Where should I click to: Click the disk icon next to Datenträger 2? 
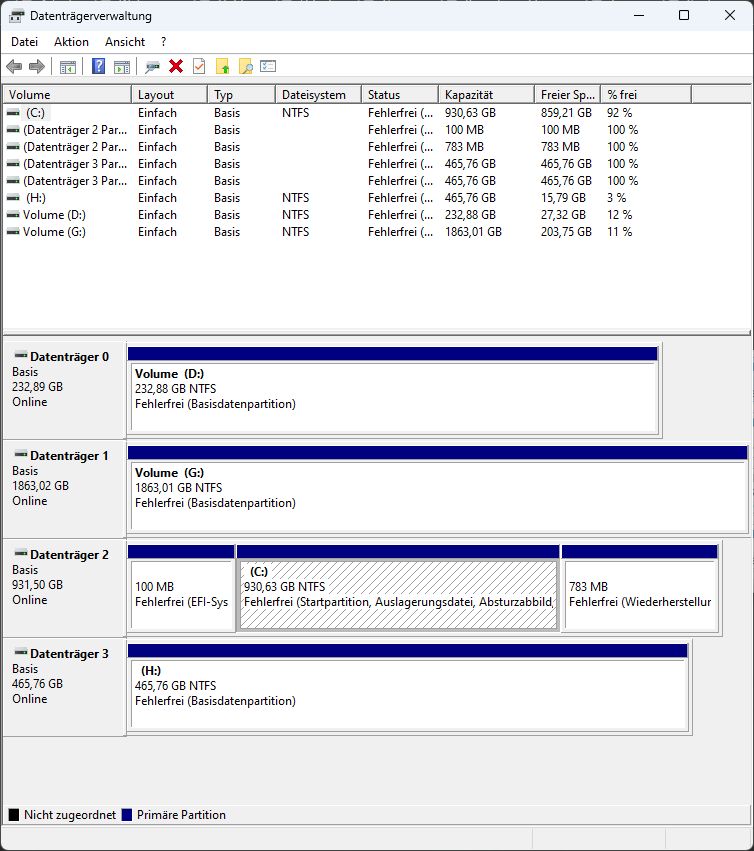pyautogui.click(x=21, y=554)
